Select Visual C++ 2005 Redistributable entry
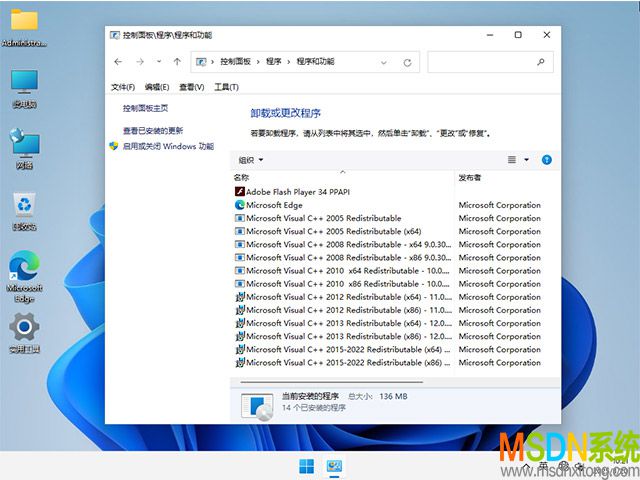 click(x=324, y=218)
